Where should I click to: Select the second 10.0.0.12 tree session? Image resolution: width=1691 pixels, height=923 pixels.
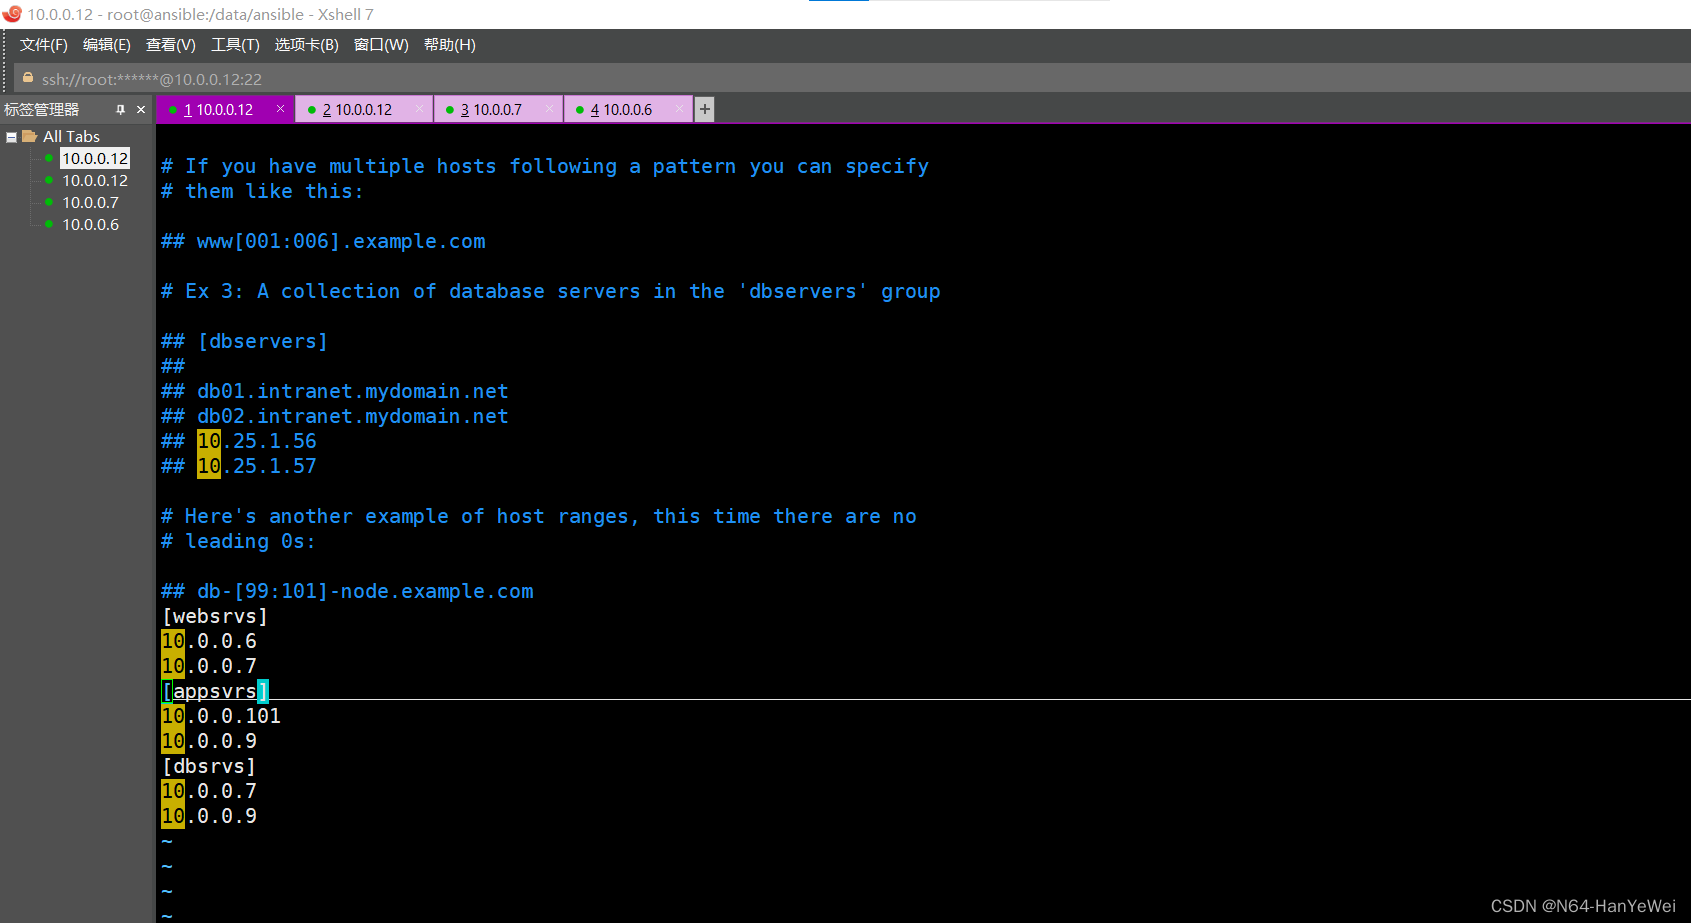coord(95,180)
